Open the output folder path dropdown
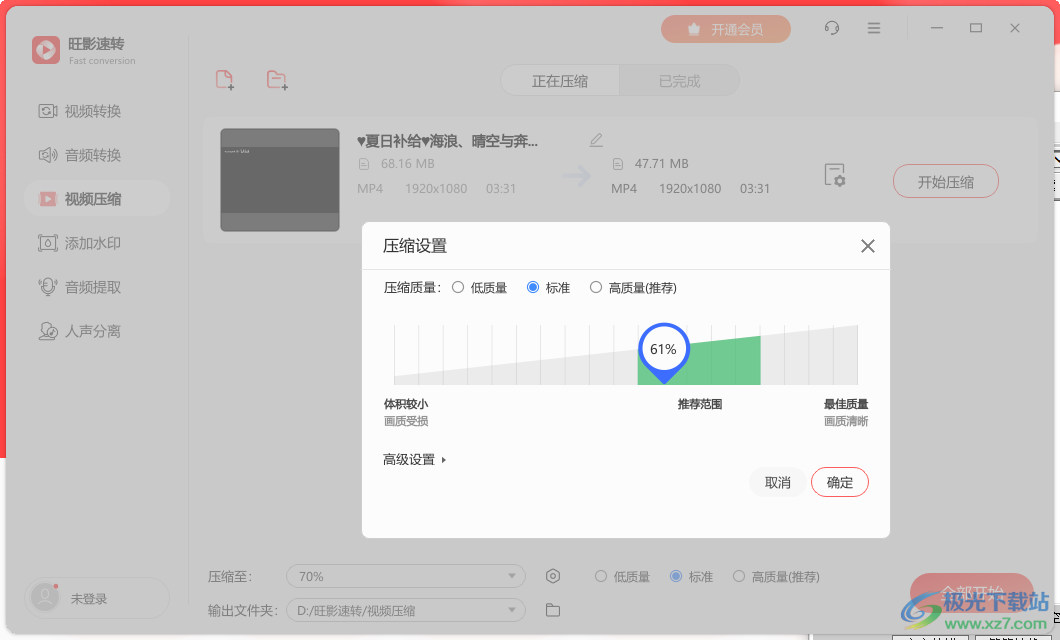The image size is (1060, 640). 405,610
